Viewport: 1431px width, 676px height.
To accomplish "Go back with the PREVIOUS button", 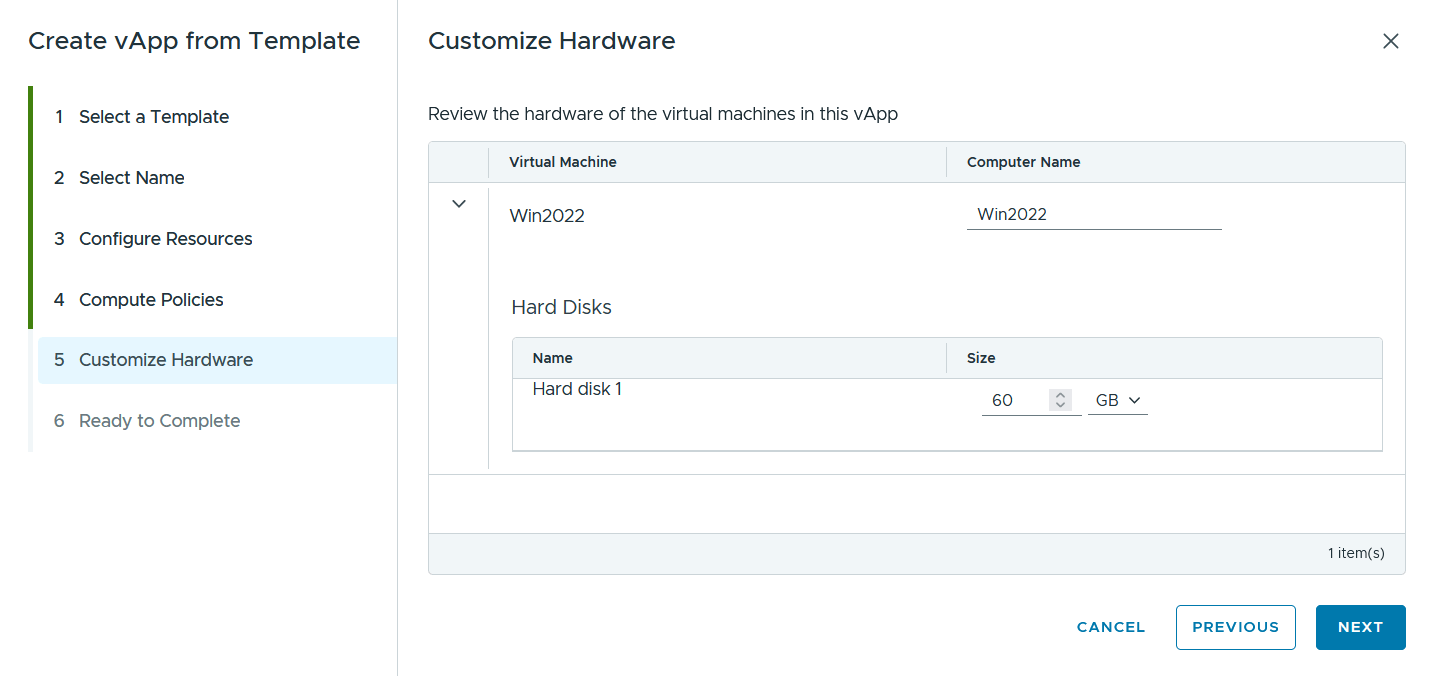I will tap(1235, 627).
